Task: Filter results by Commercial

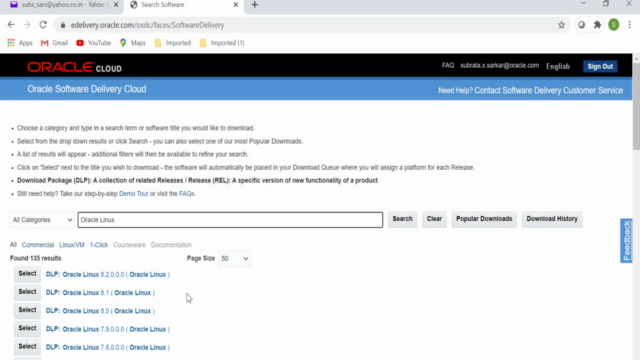Action: point(38,245)
